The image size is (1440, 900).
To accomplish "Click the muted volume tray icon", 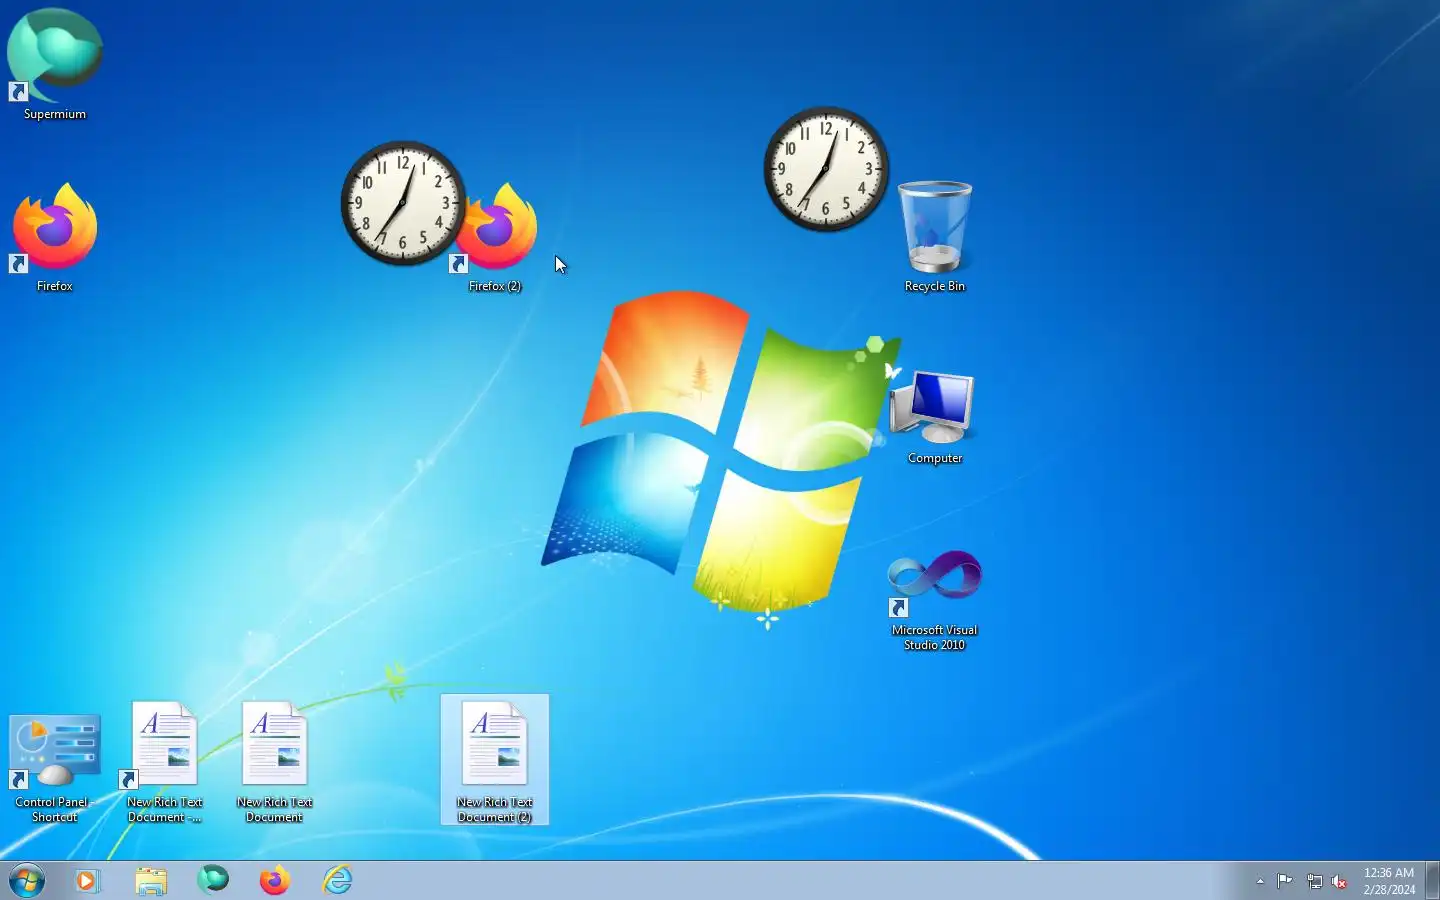I will [1340, 881].
